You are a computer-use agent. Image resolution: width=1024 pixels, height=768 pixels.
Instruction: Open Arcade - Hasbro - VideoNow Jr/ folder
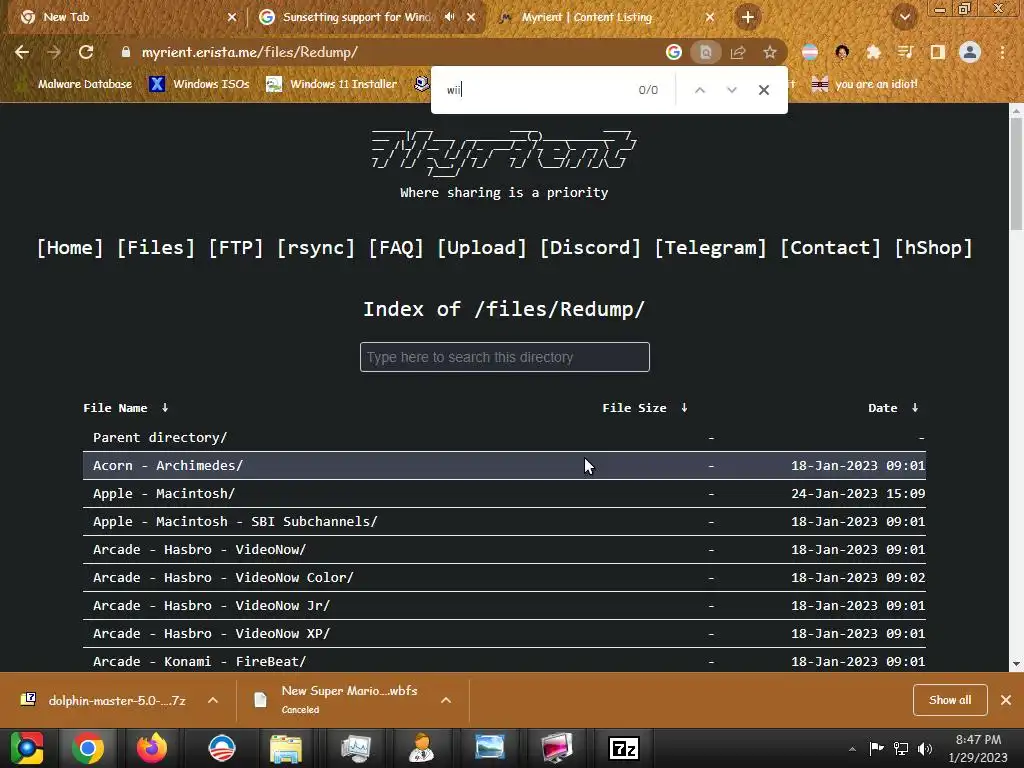point(212,606)
